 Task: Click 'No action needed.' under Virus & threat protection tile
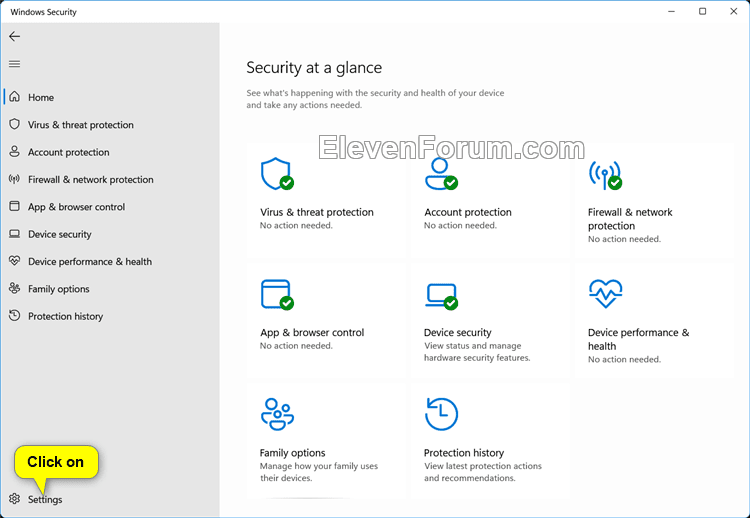(x=296, y=225)
